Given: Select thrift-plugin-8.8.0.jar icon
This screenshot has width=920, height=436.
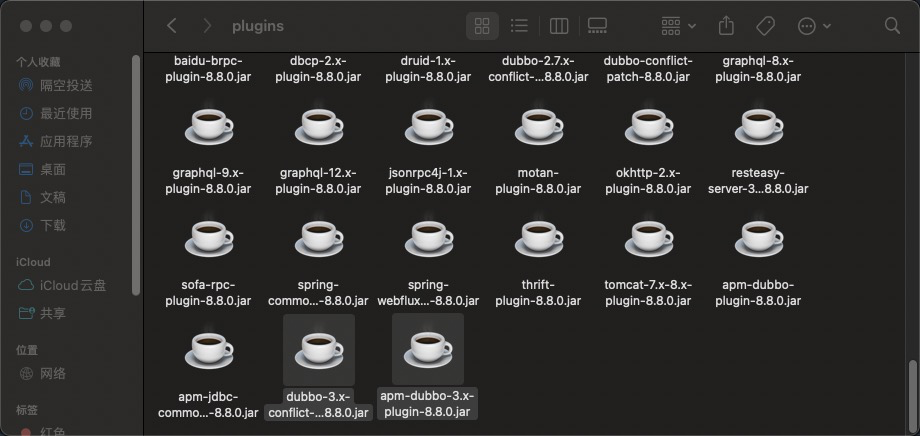Looking at the screenshot, I should pos(538,238).
